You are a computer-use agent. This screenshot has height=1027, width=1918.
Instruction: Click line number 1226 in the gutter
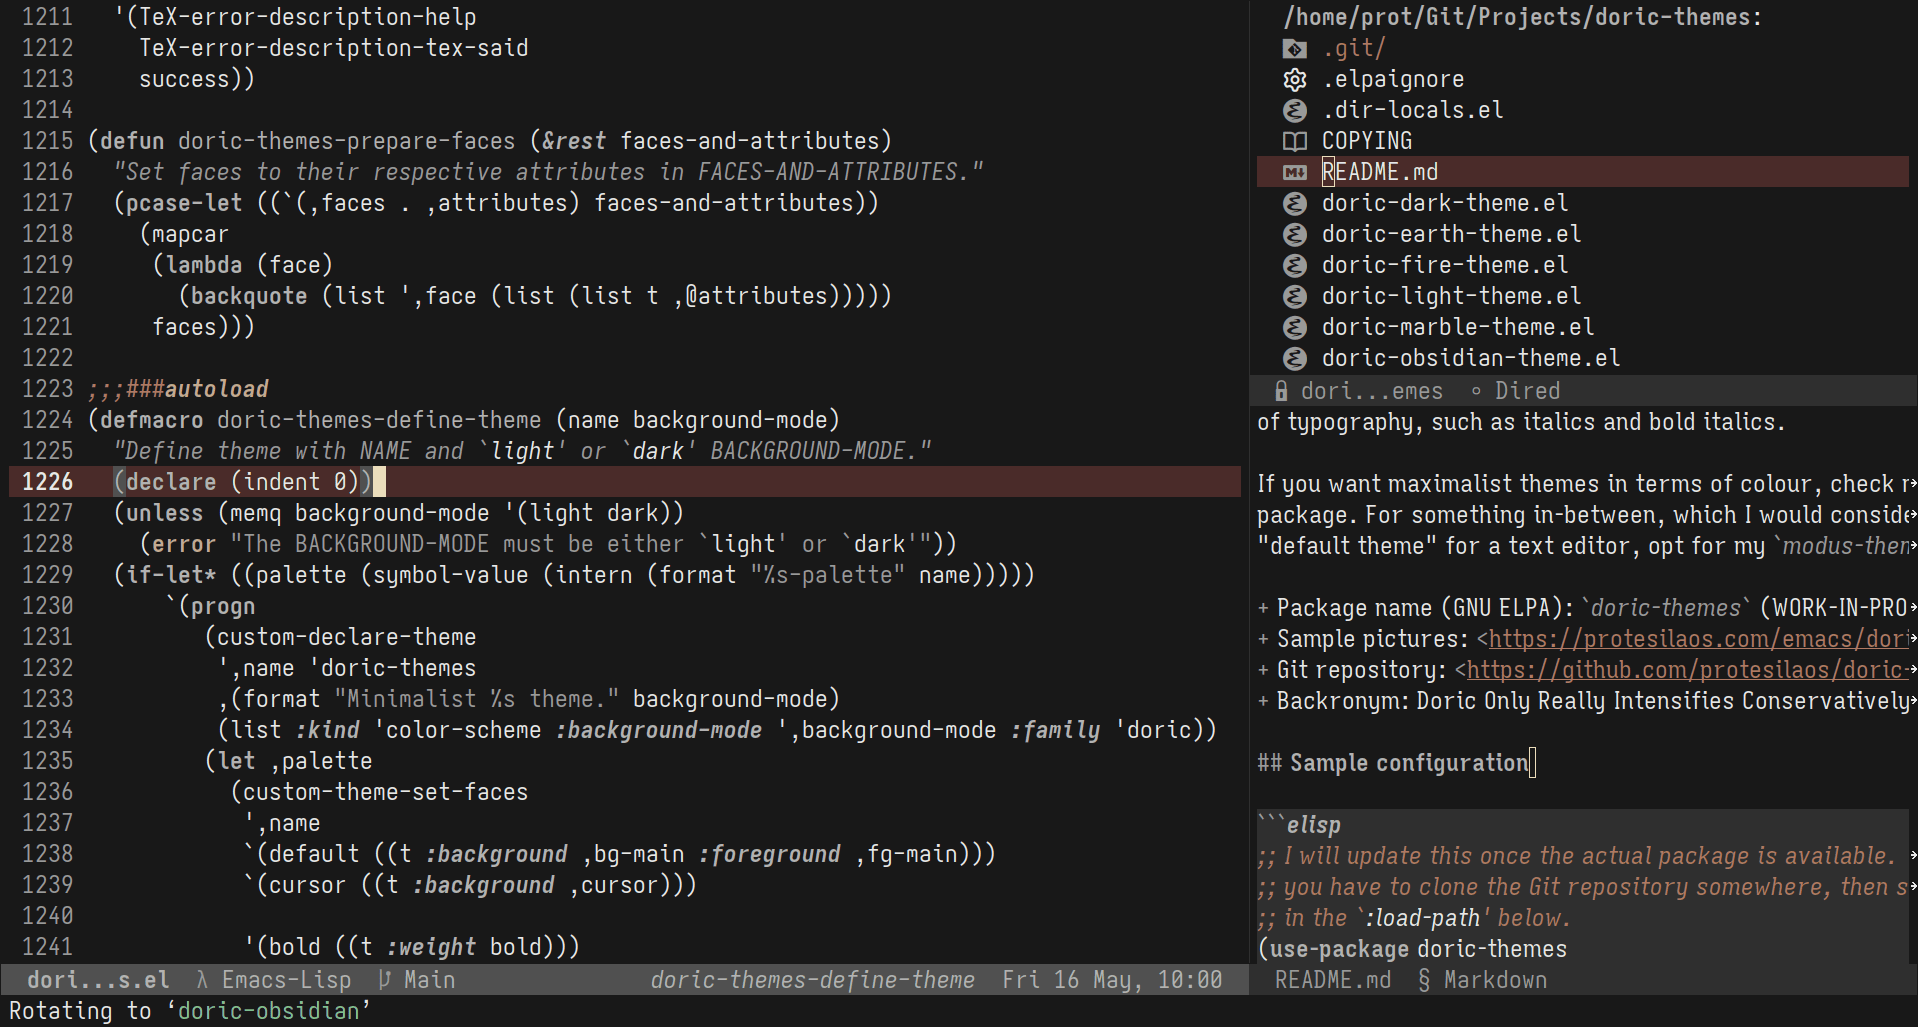[48, 482]
